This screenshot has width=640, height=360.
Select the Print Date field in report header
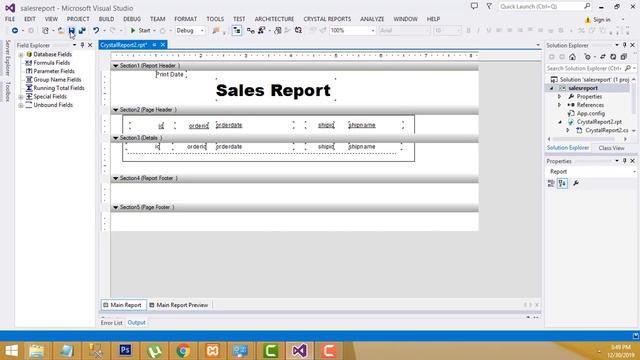[170, 74]
